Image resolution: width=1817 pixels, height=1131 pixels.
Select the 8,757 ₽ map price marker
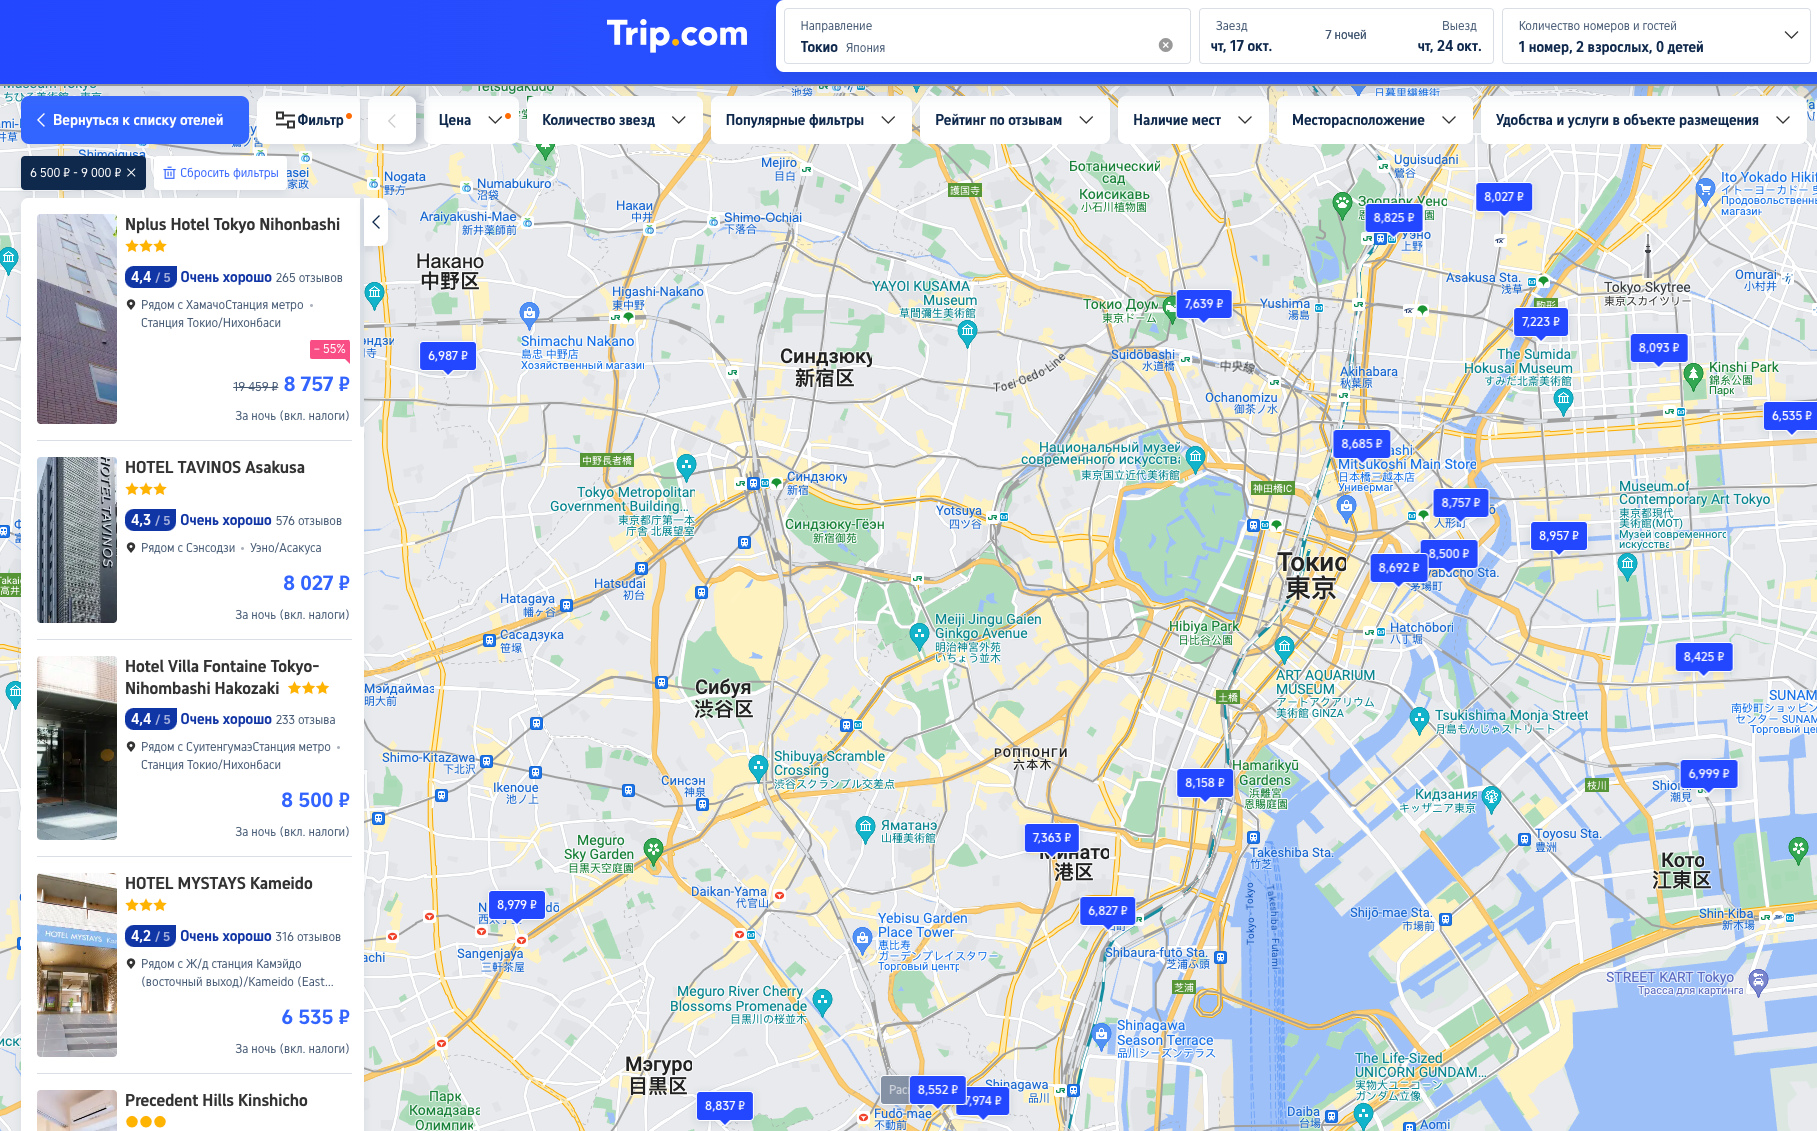1460,503
